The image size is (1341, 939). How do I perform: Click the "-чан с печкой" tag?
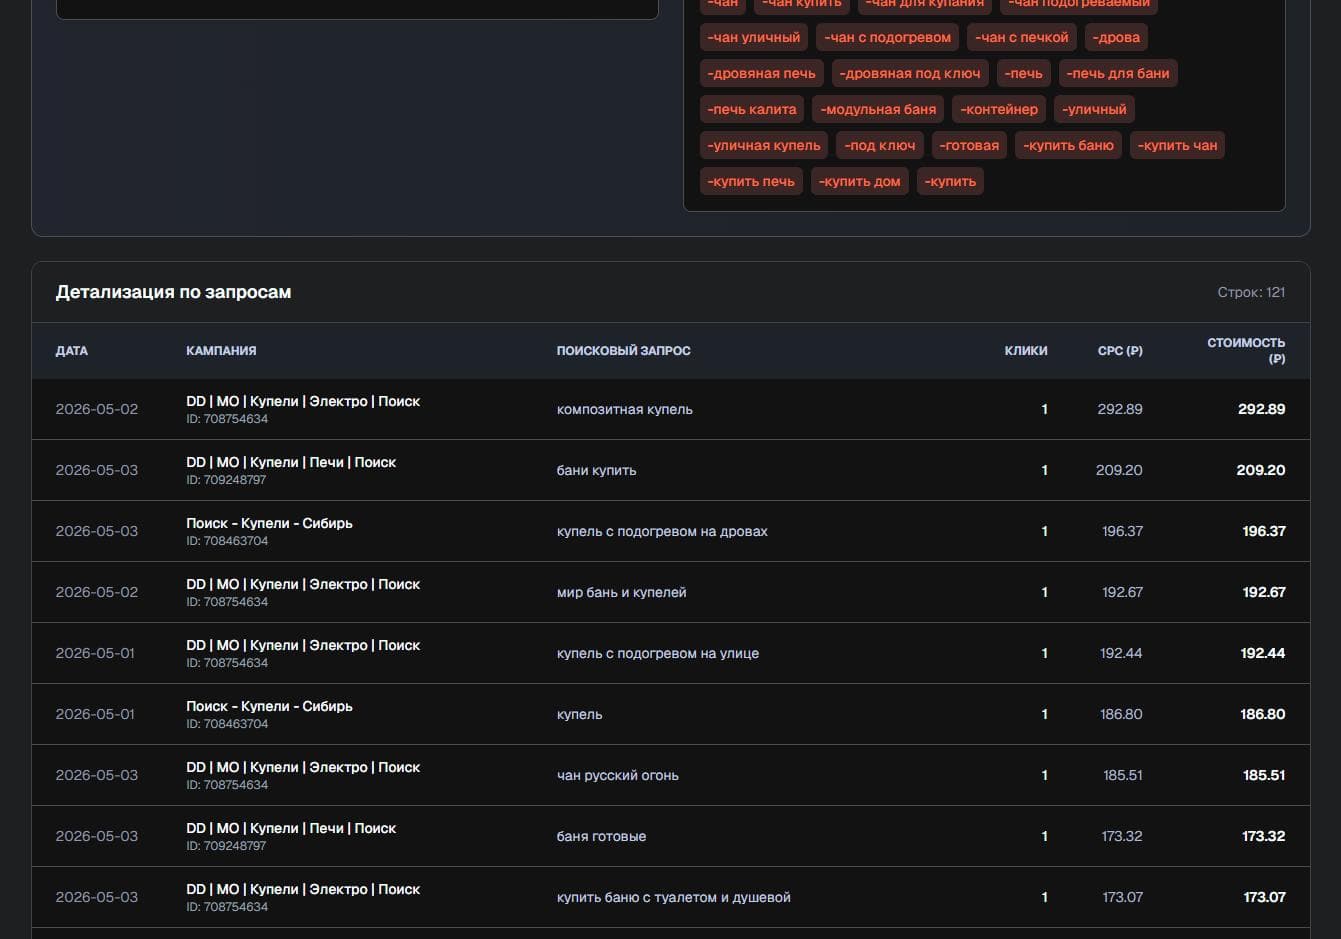1022,37
